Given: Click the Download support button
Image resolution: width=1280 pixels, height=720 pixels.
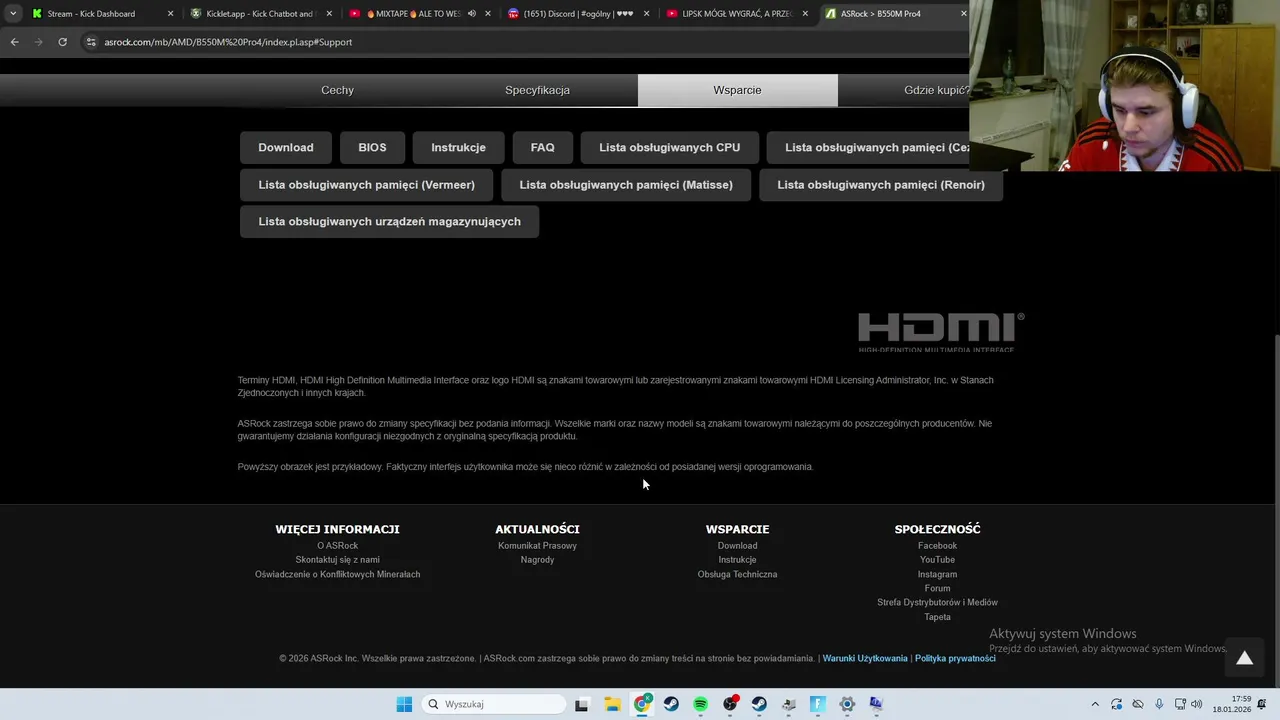Looking at the screenshot, I should 286,147.
